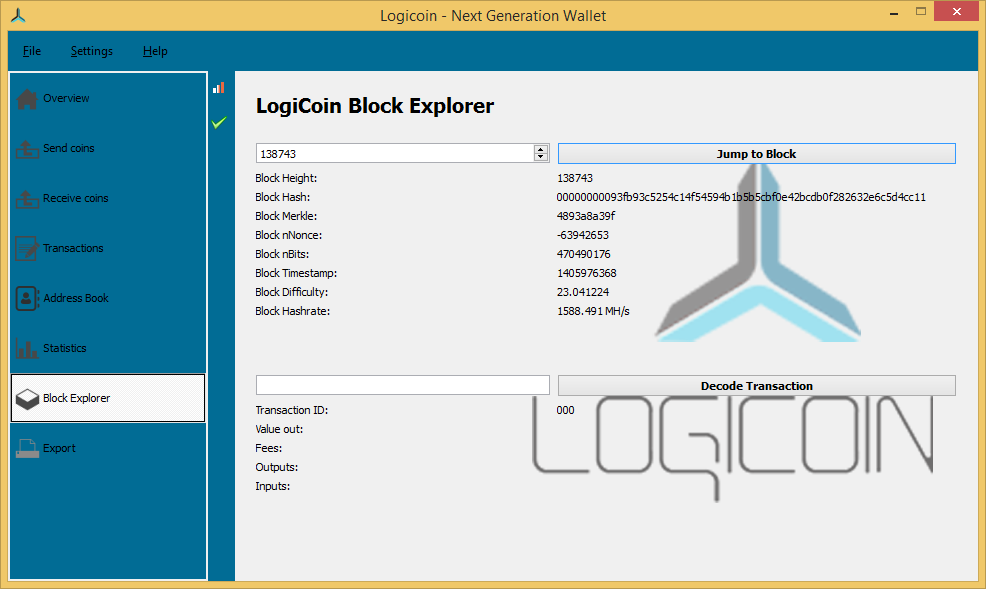The width and height of the screenshot is (986, 589).
Task: Select the Receive coins icon
Action: click(27, 199)
